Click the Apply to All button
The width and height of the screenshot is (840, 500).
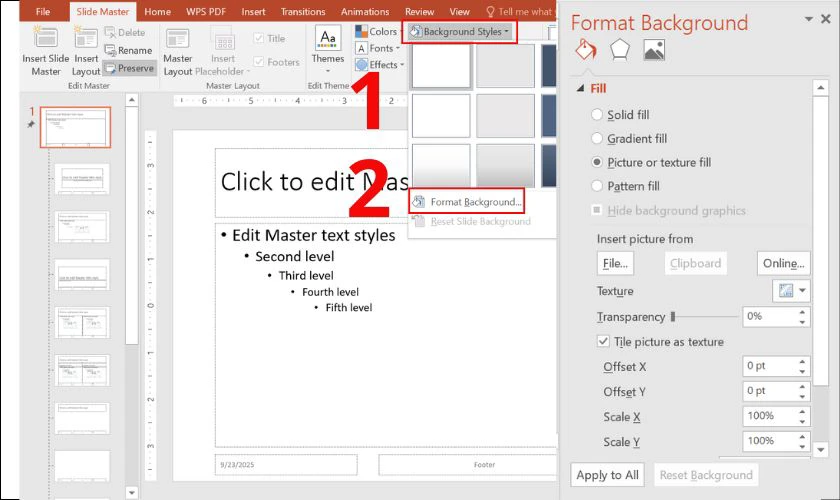tap(607, 475)
